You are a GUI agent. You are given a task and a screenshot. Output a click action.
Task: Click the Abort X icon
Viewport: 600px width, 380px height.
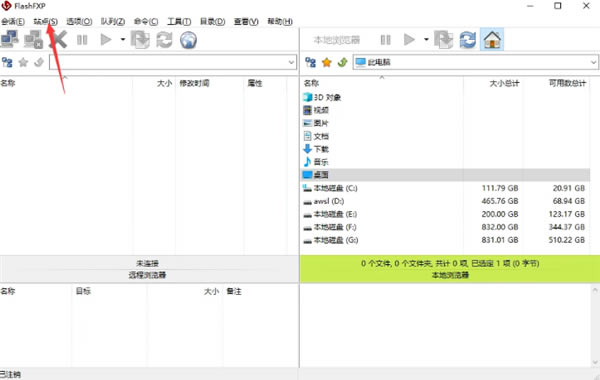click(x=58, y=39)
